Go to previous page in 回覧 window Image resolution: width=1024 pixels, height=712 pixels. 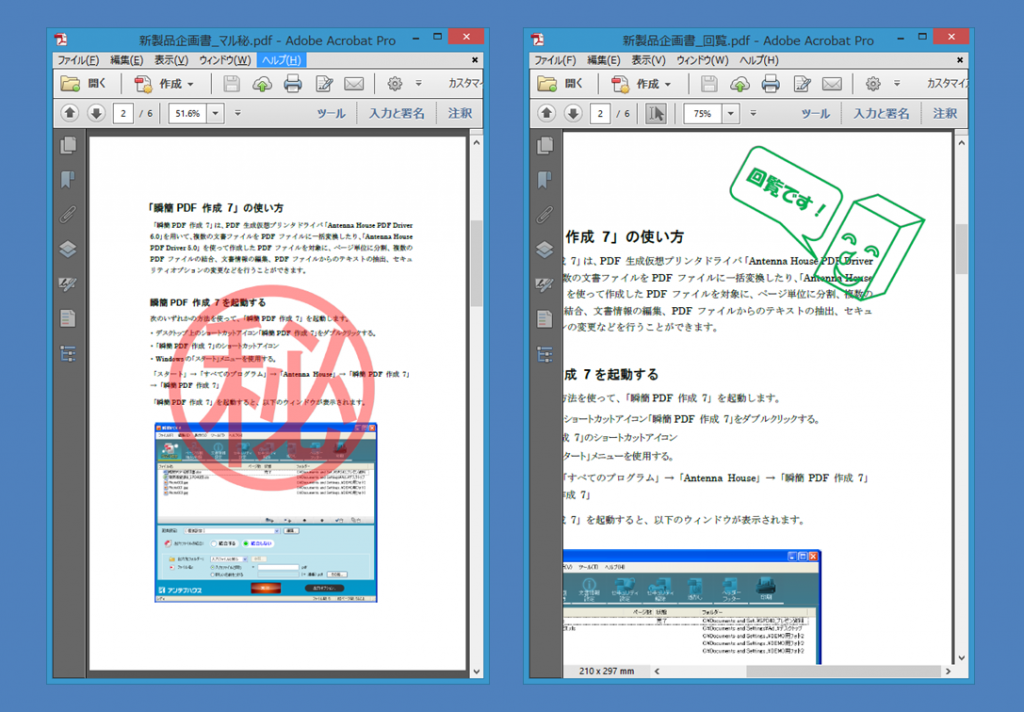pos(547,113)
